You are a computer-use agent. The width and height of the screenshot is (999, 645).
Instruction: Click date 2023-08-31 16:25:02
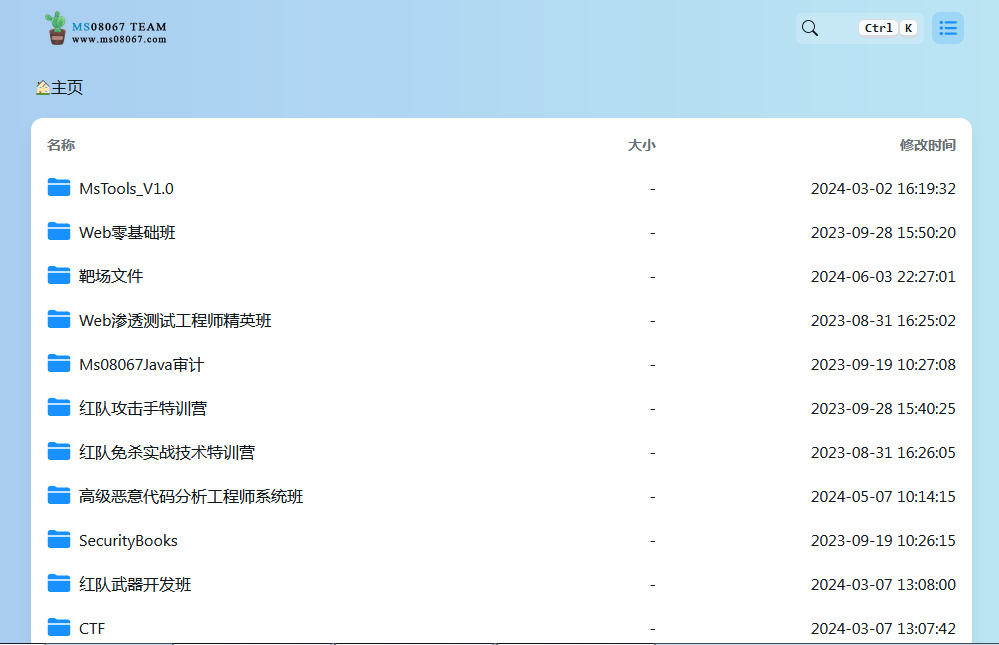coord(883,321)
